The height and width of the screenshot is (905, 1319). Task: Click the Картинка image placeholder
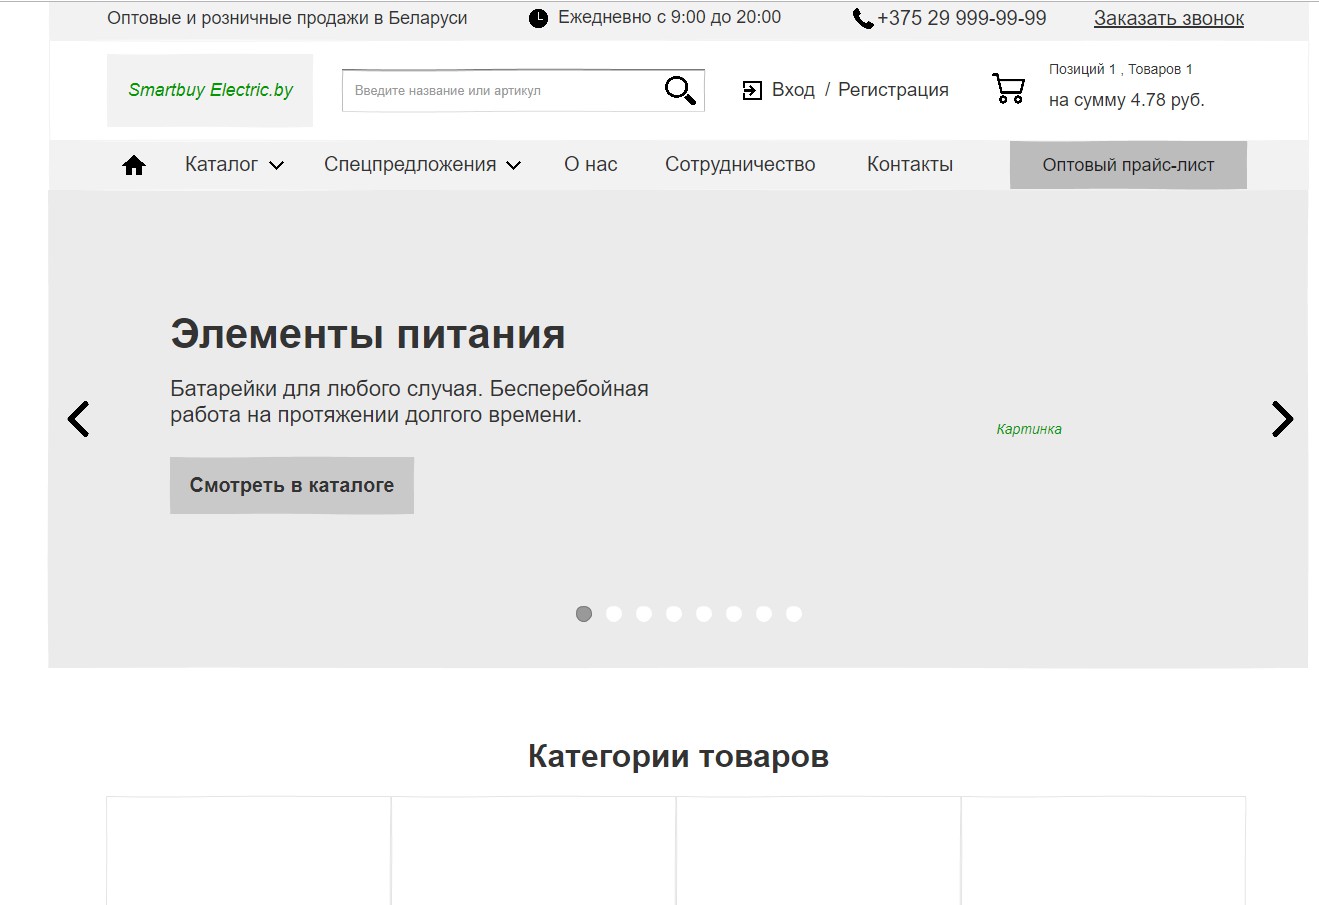pos(1029,429)
